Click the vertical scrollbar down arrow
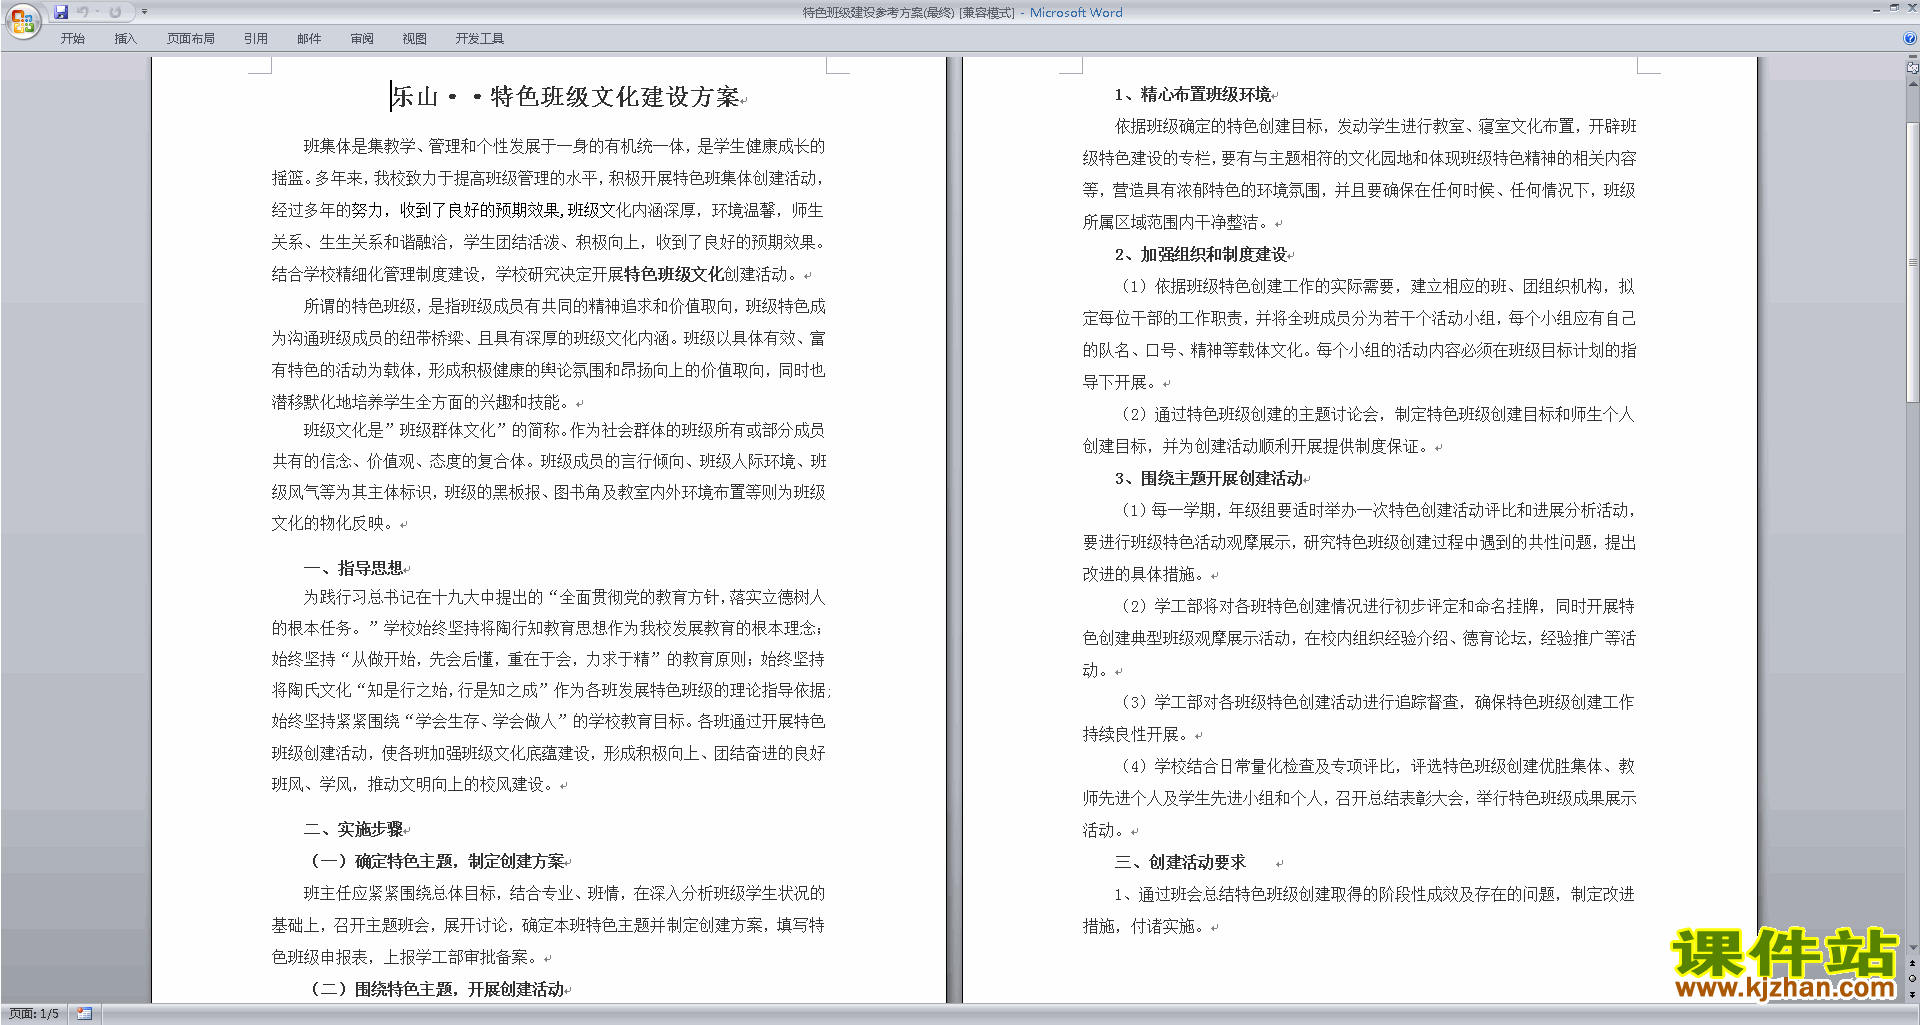Viewport: 1920px width, 1025px height. (1912, 948)
